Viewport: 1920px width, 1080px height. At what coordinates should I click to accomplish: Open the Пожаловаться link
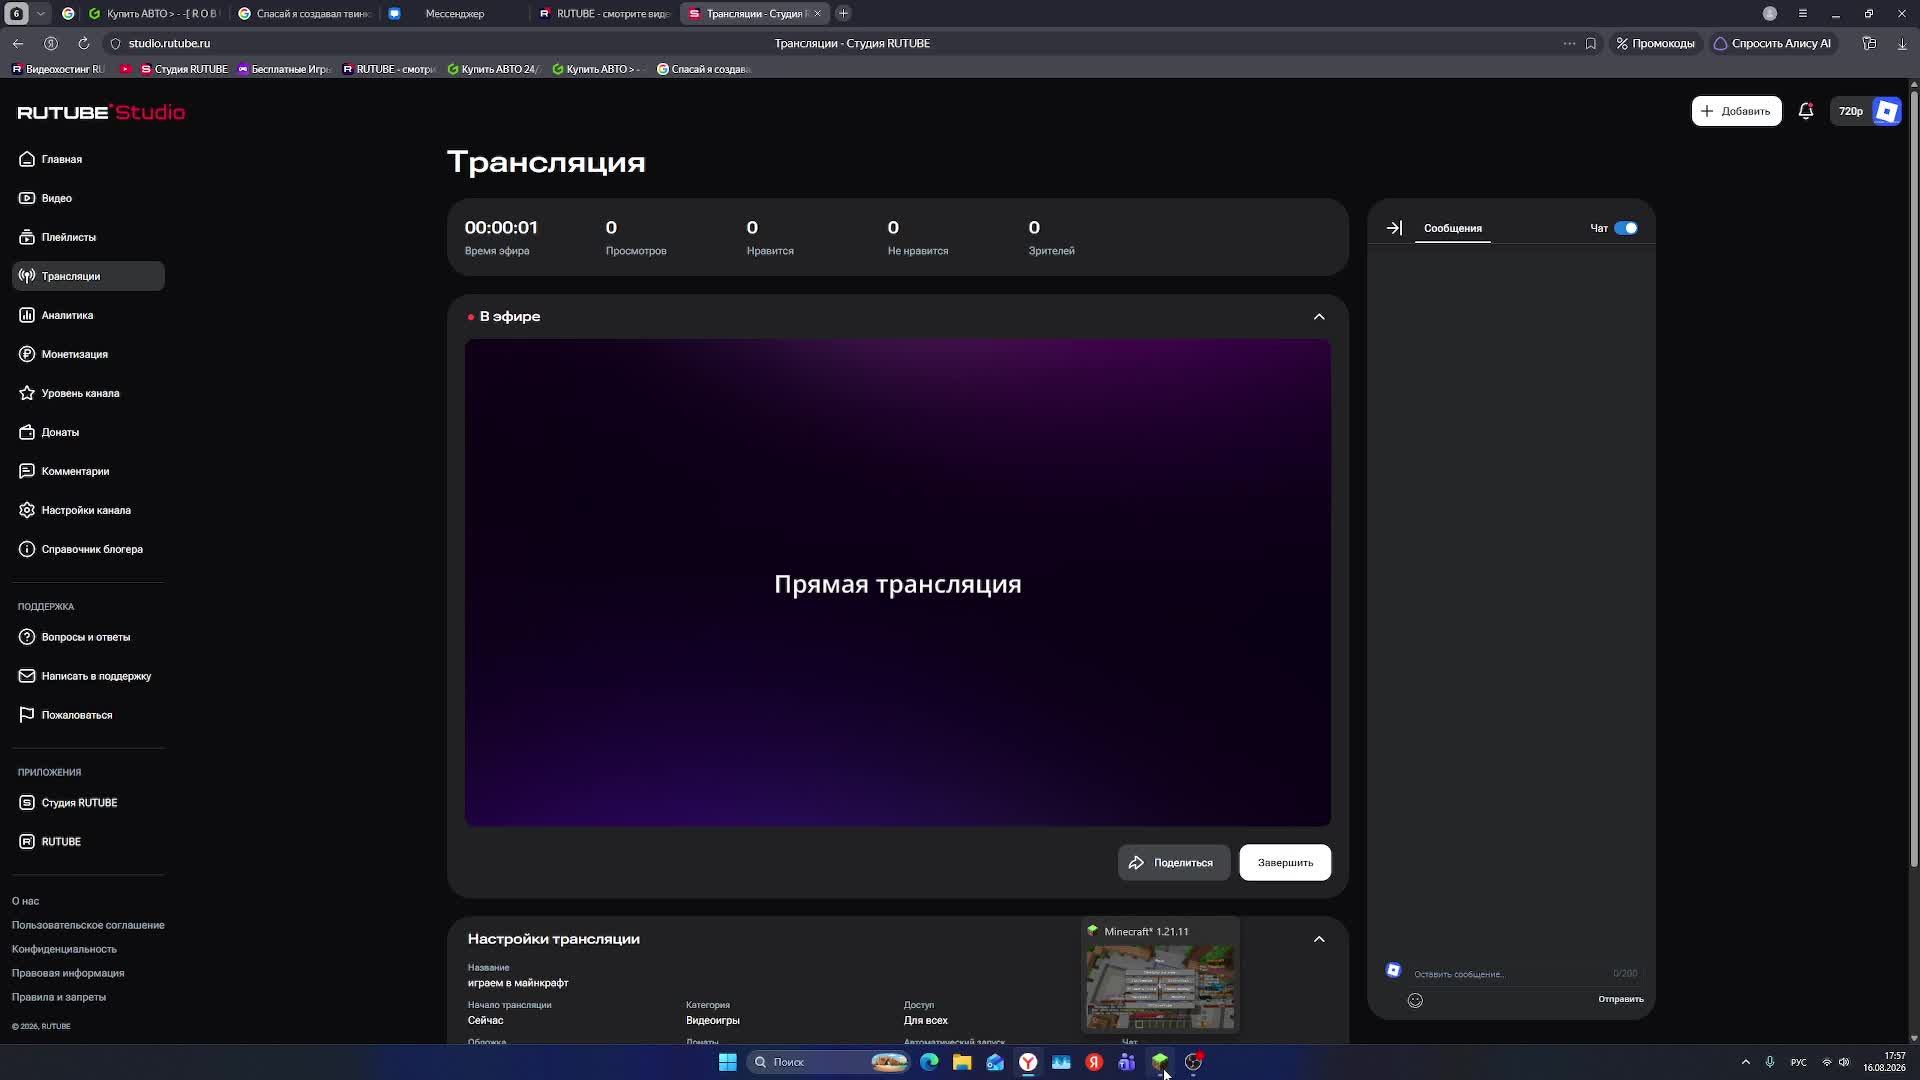(88, 715)
